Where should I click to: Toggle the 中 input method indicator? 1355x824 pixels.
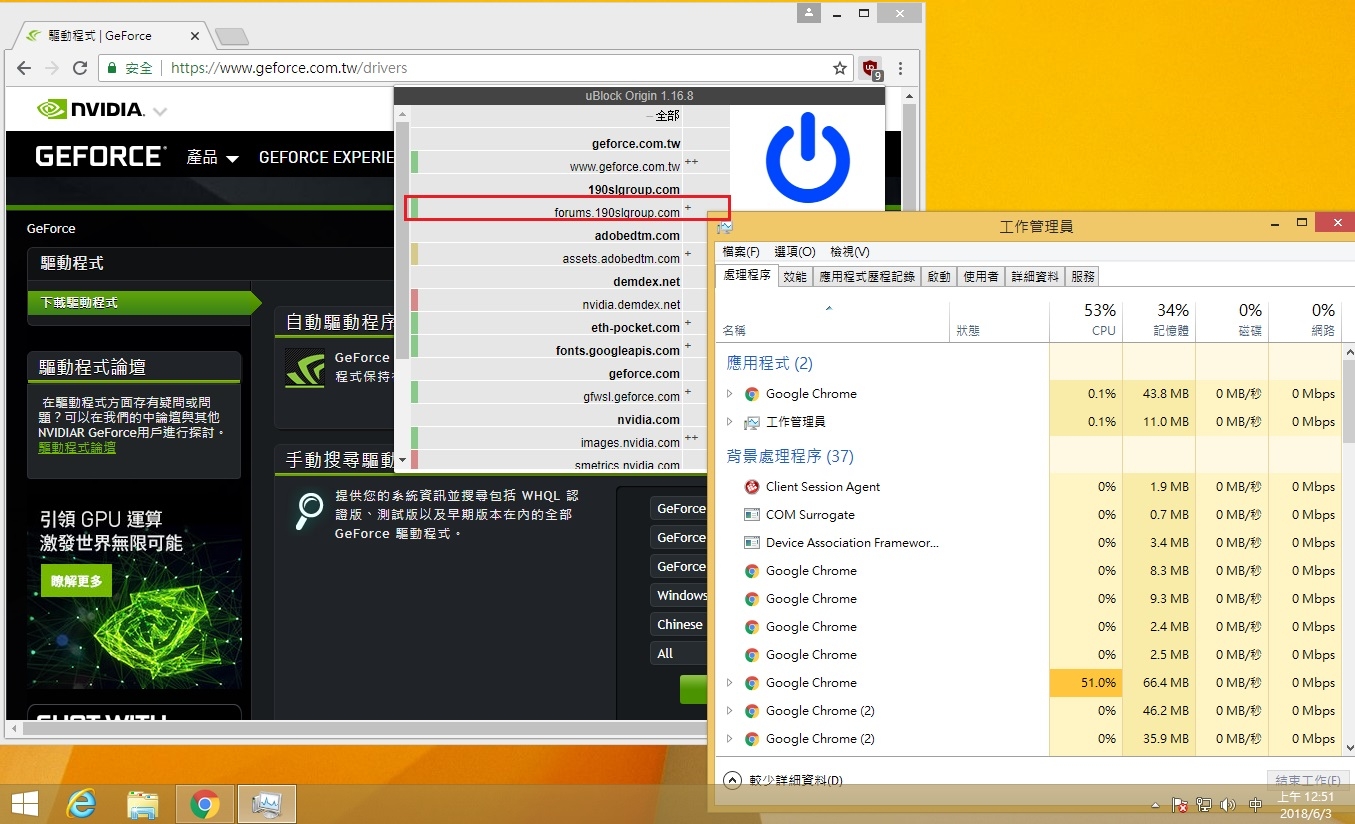pyautogui.click(x=1255, y=805)
